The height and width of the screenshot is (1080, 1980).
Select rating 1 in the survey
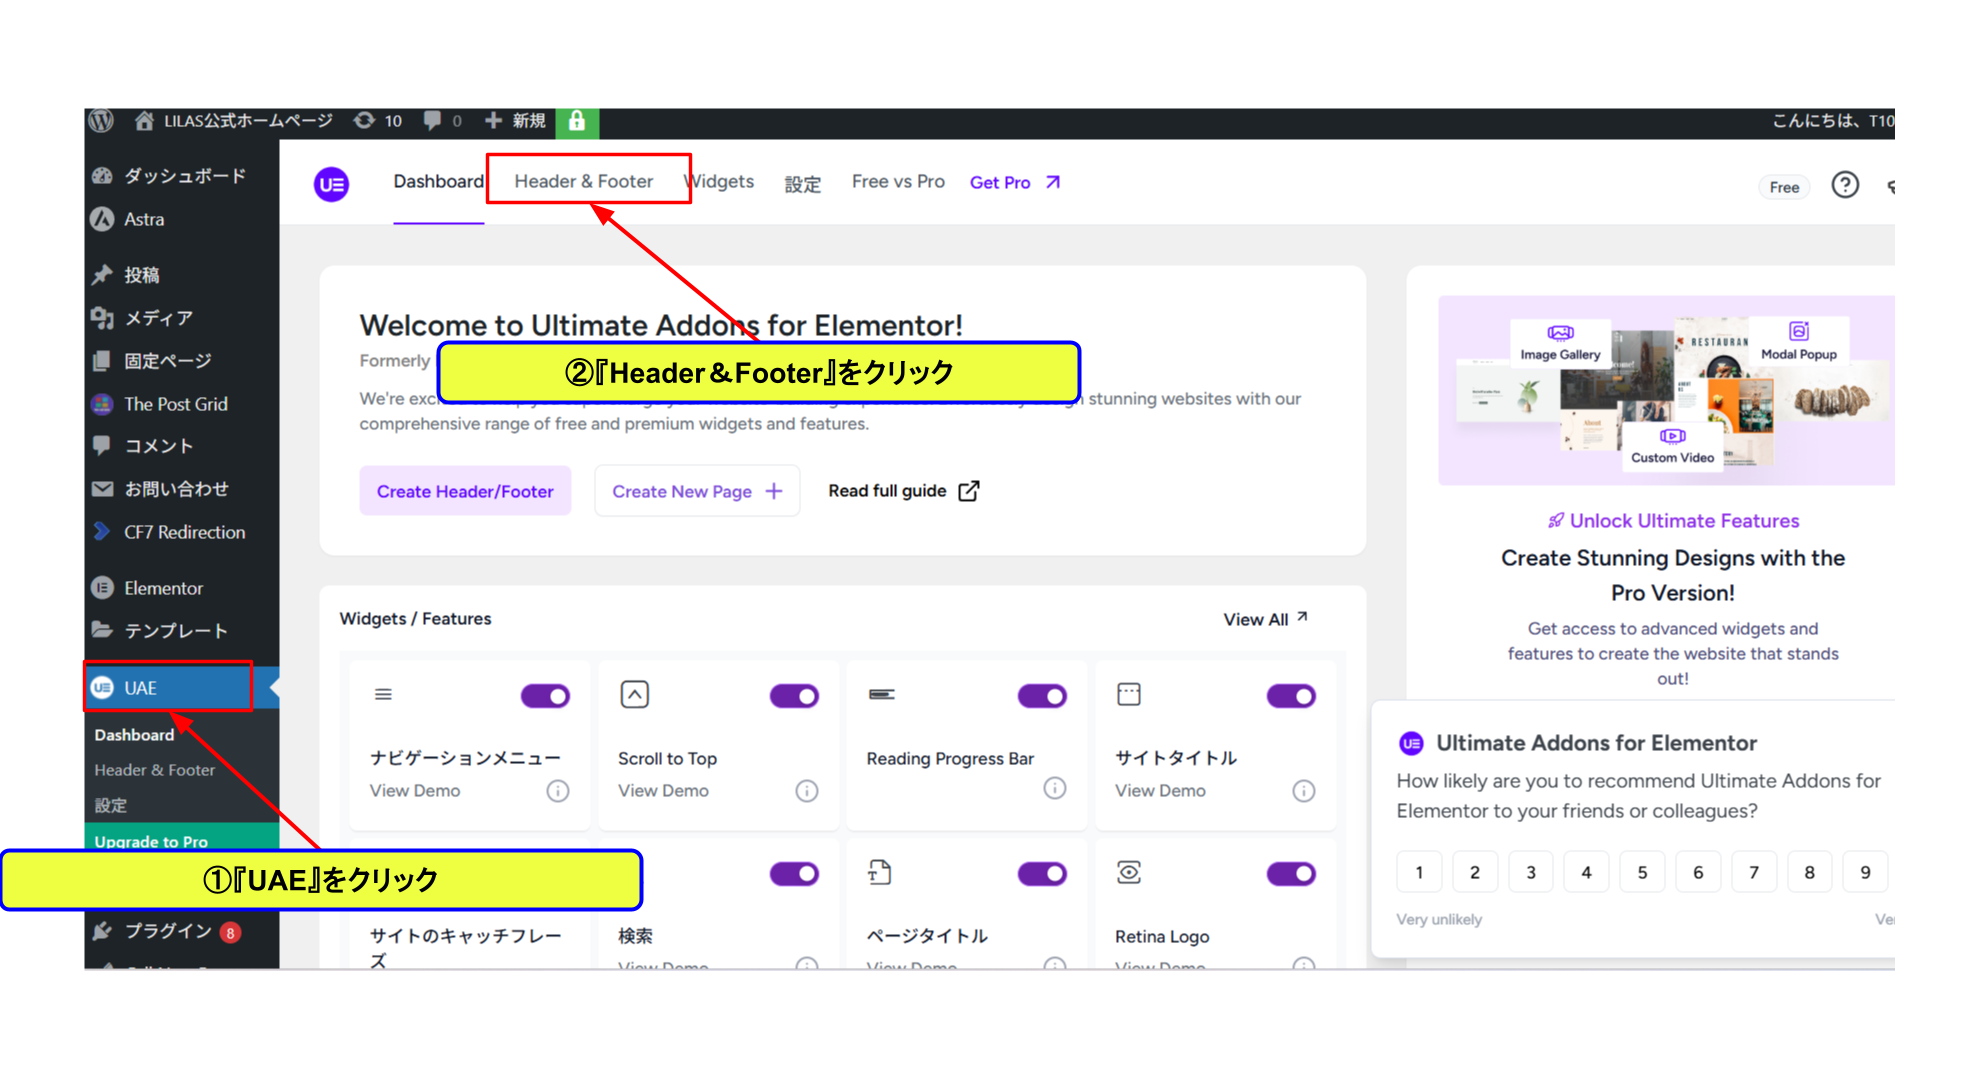[x=1419, y=872]
